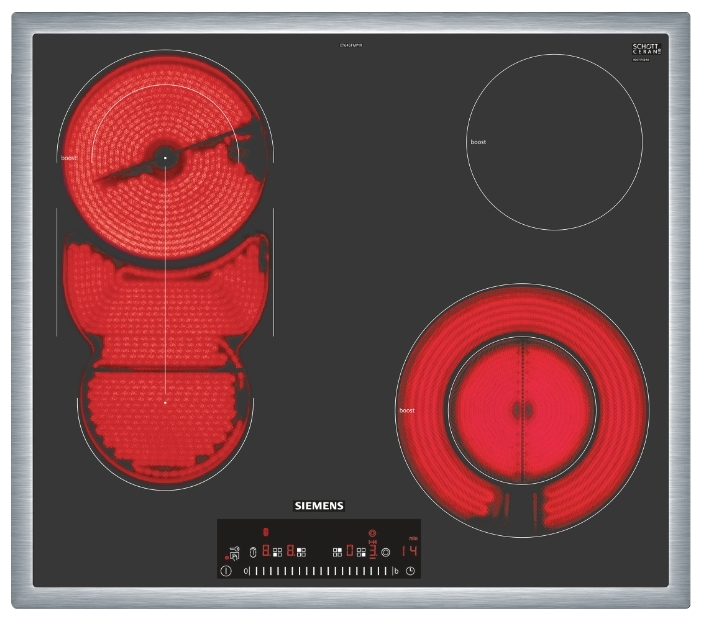This screenshot has width=701, height=621.
Task: Set power slider to the '0' end
Action: pos(245,571)
